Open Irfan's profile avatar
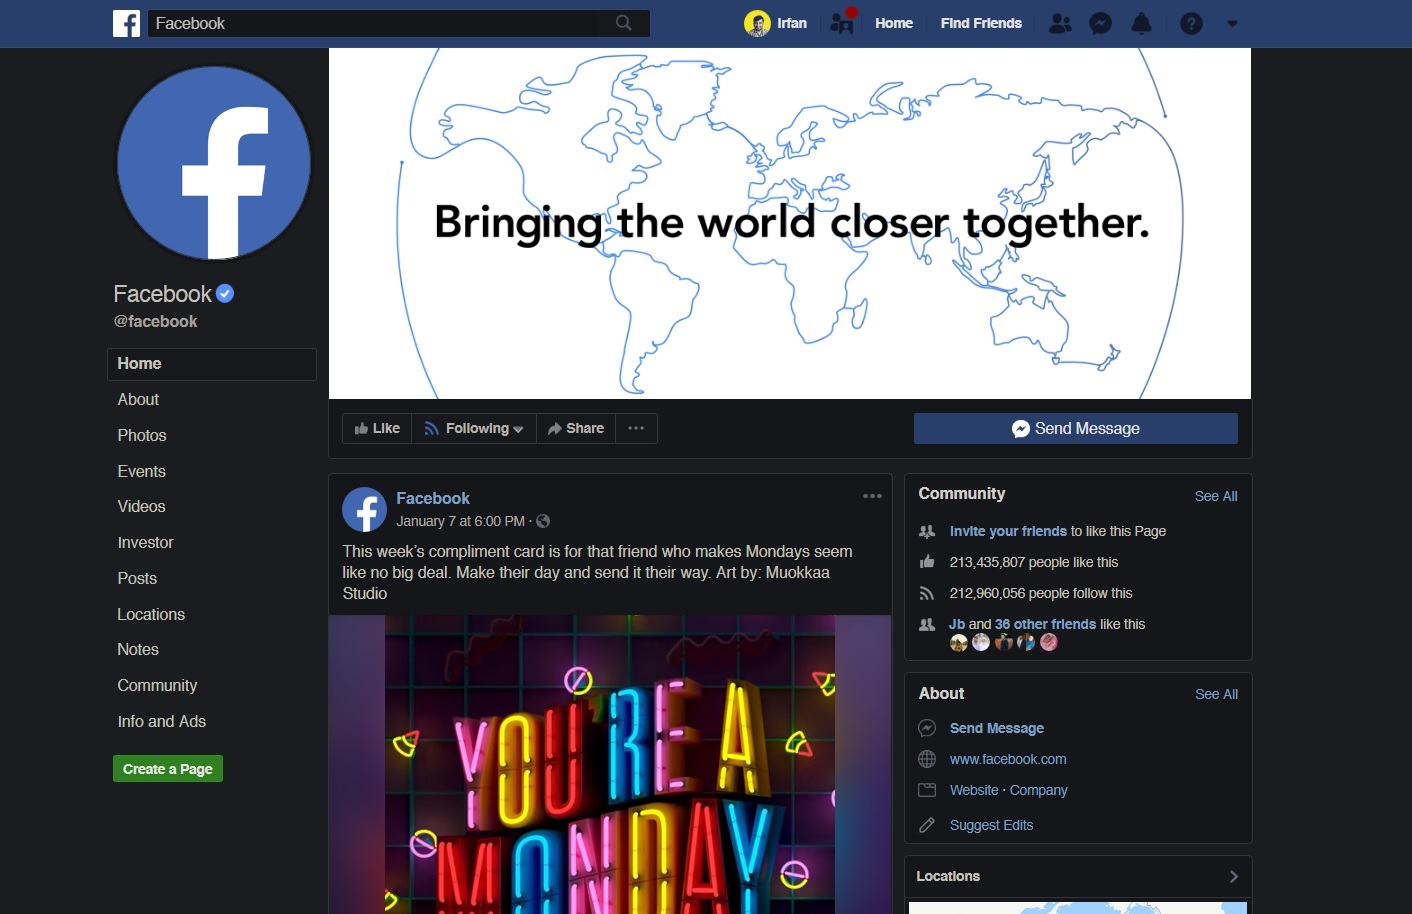 757,23
